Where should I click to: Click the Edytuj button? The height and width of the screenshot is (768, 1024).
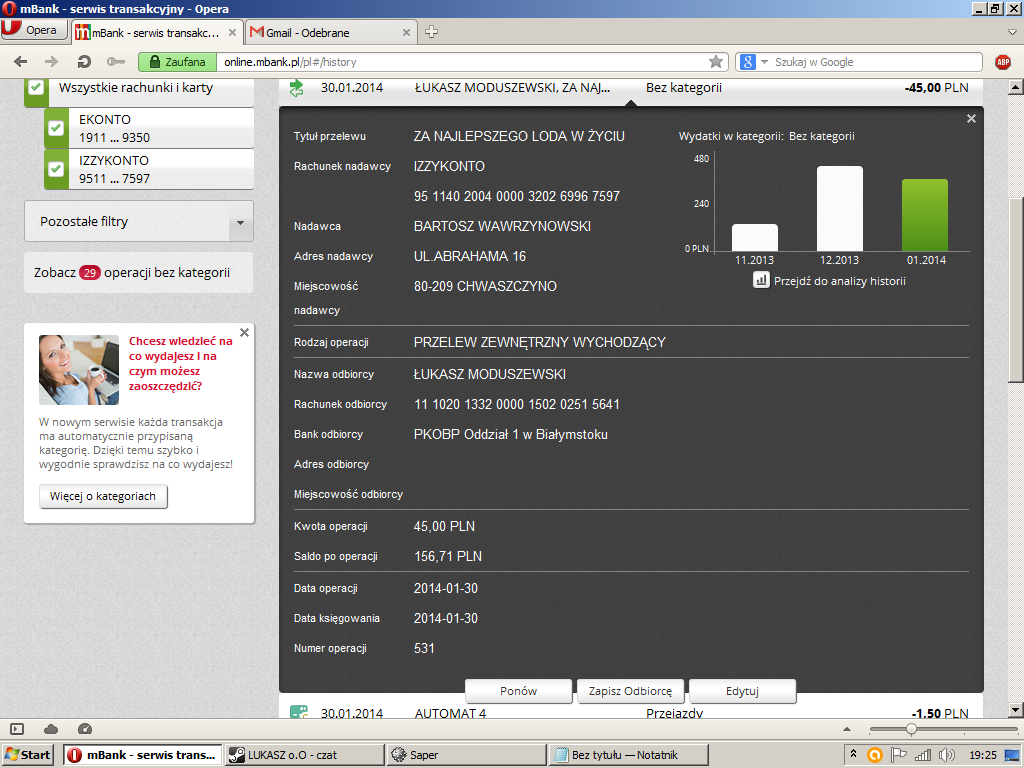click(x=743, y=691)
